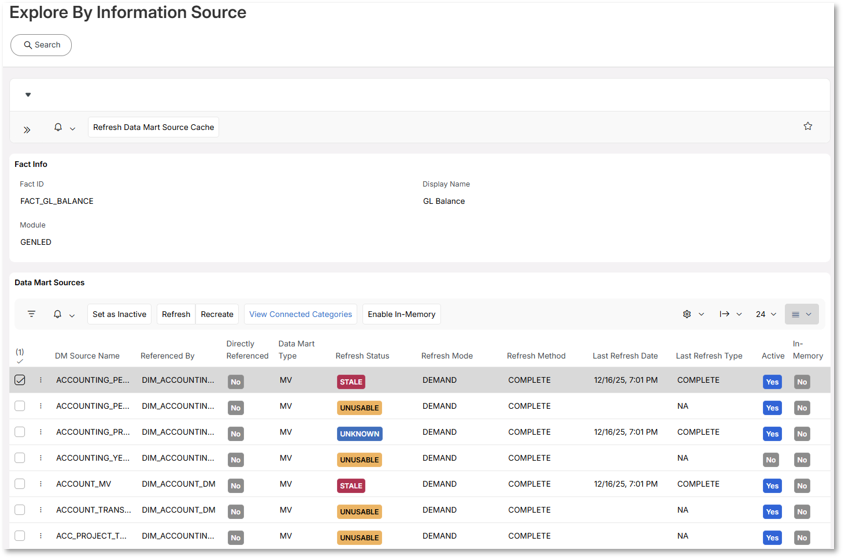Open row menu for ACC_PROJECT_T... row
Image resolution: width=843 pixels, height=558 pixels.
point(41,536)
